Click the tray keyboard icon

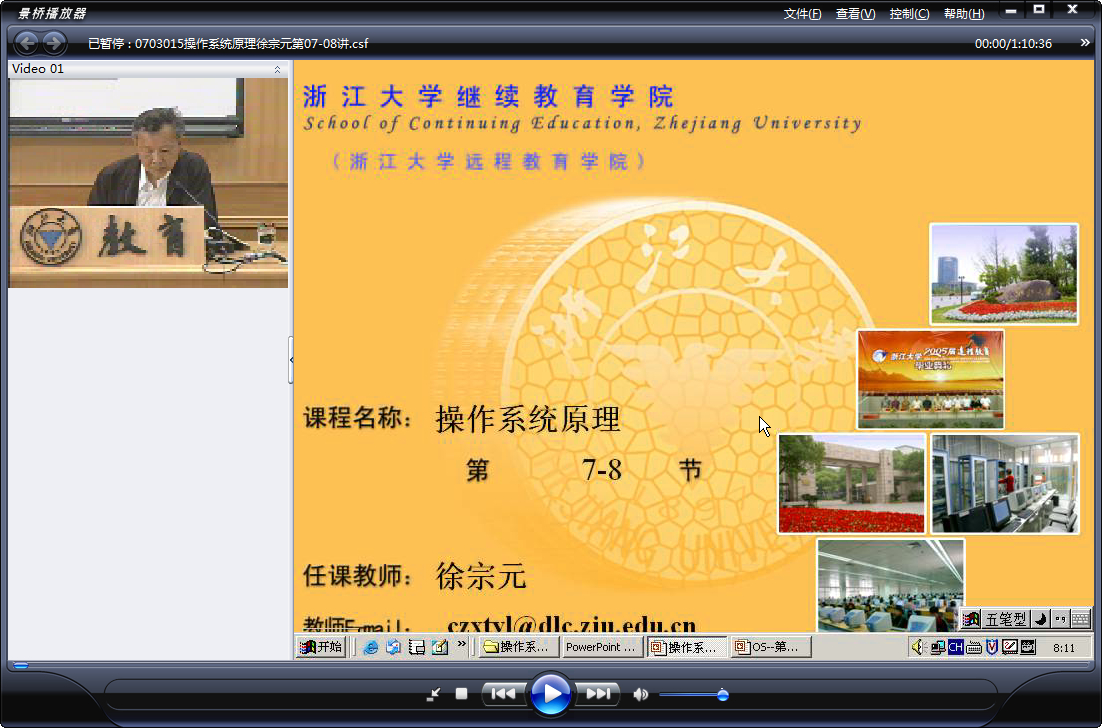tap(973, 647)
